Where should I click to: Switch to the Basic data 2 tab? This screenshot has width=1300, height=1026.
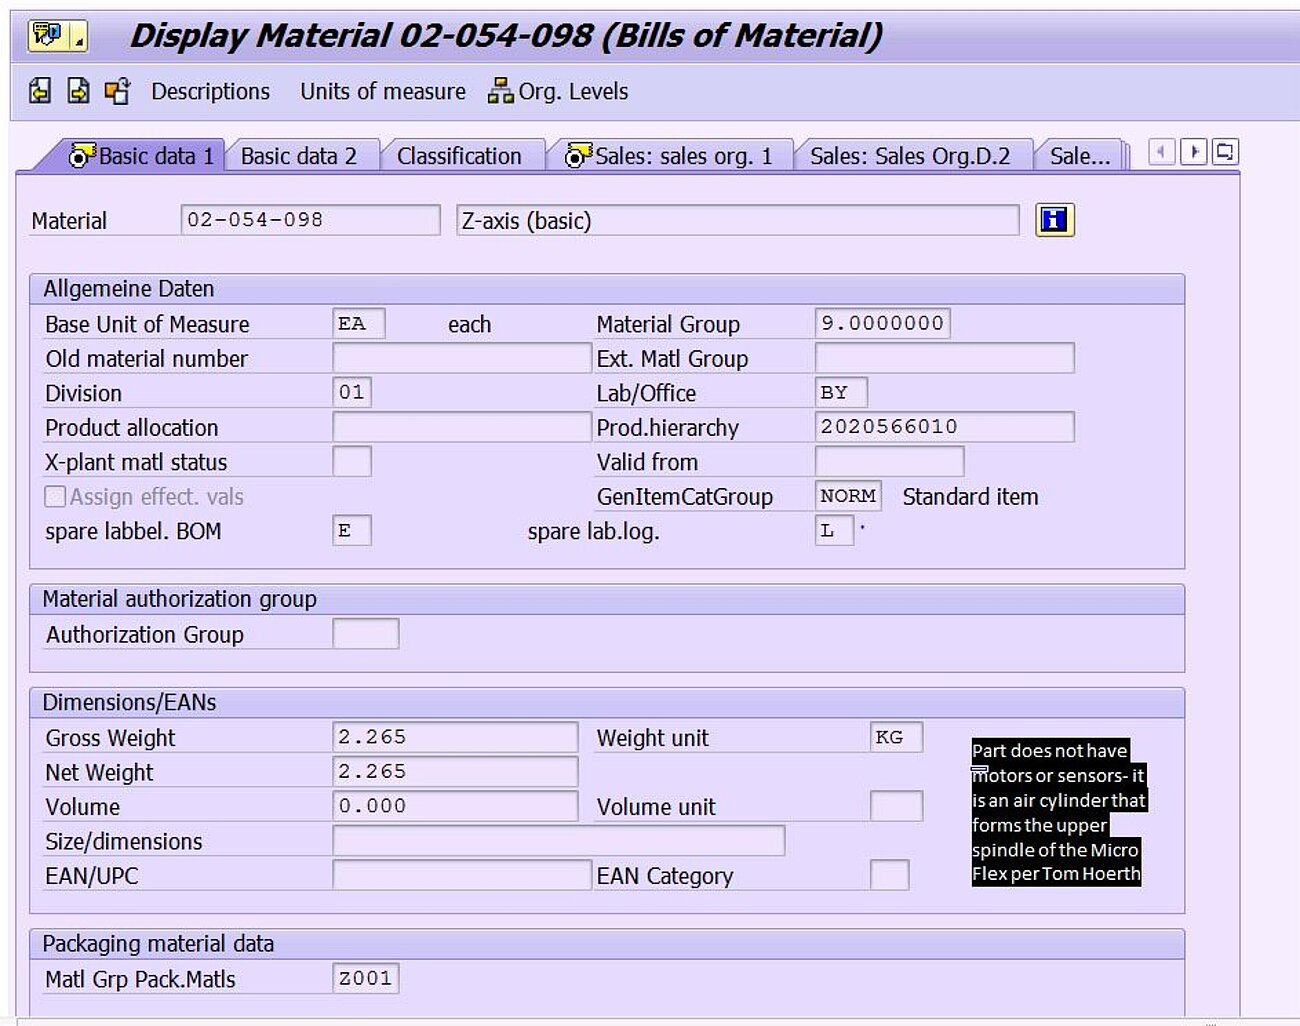tap(298, 156)
